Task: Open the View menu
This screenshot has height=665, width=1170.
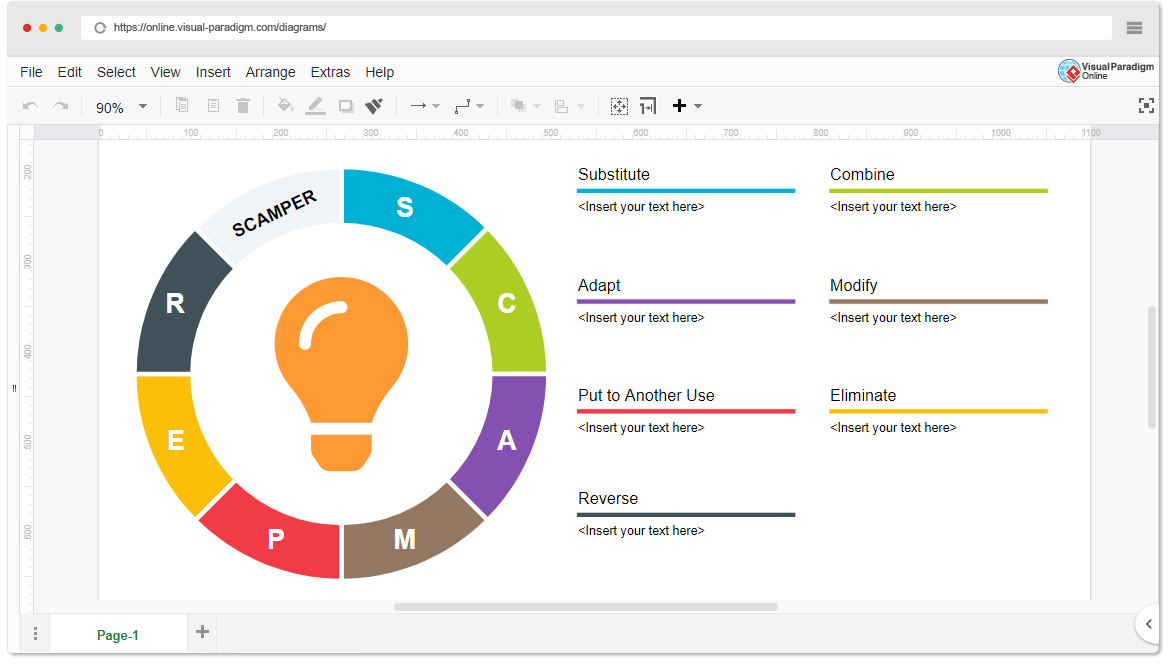Action: pos(166,72)
